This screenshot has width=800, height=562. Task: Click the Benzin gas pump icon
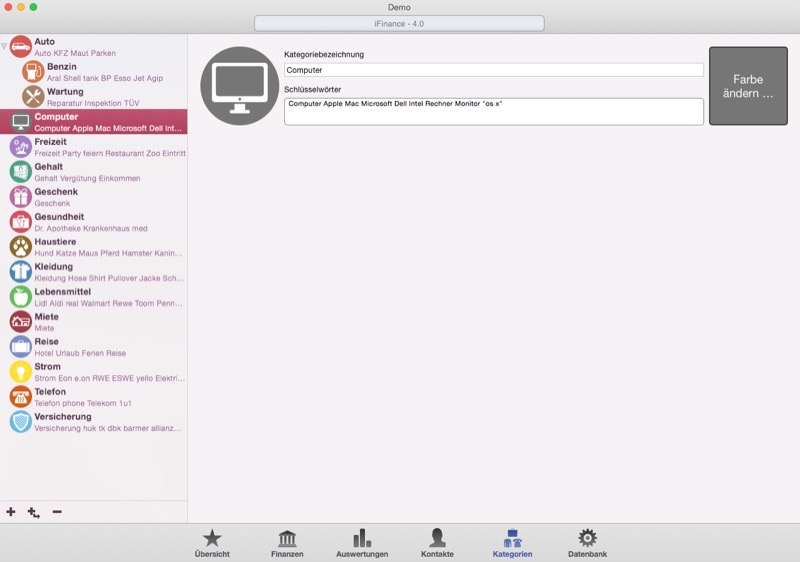point(32,72)
